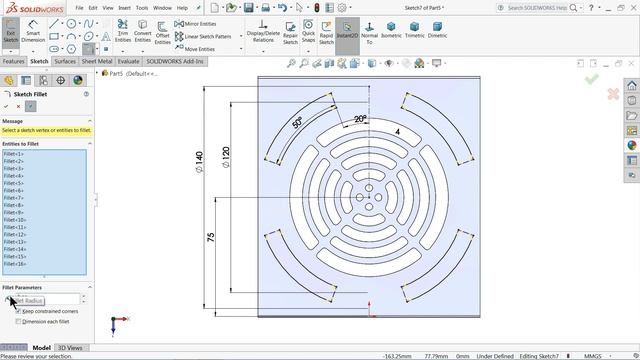The width and height of the screenshot is (640, 360).
Task: Collapse the Fillet Parameters section
Action: [90, 287]
